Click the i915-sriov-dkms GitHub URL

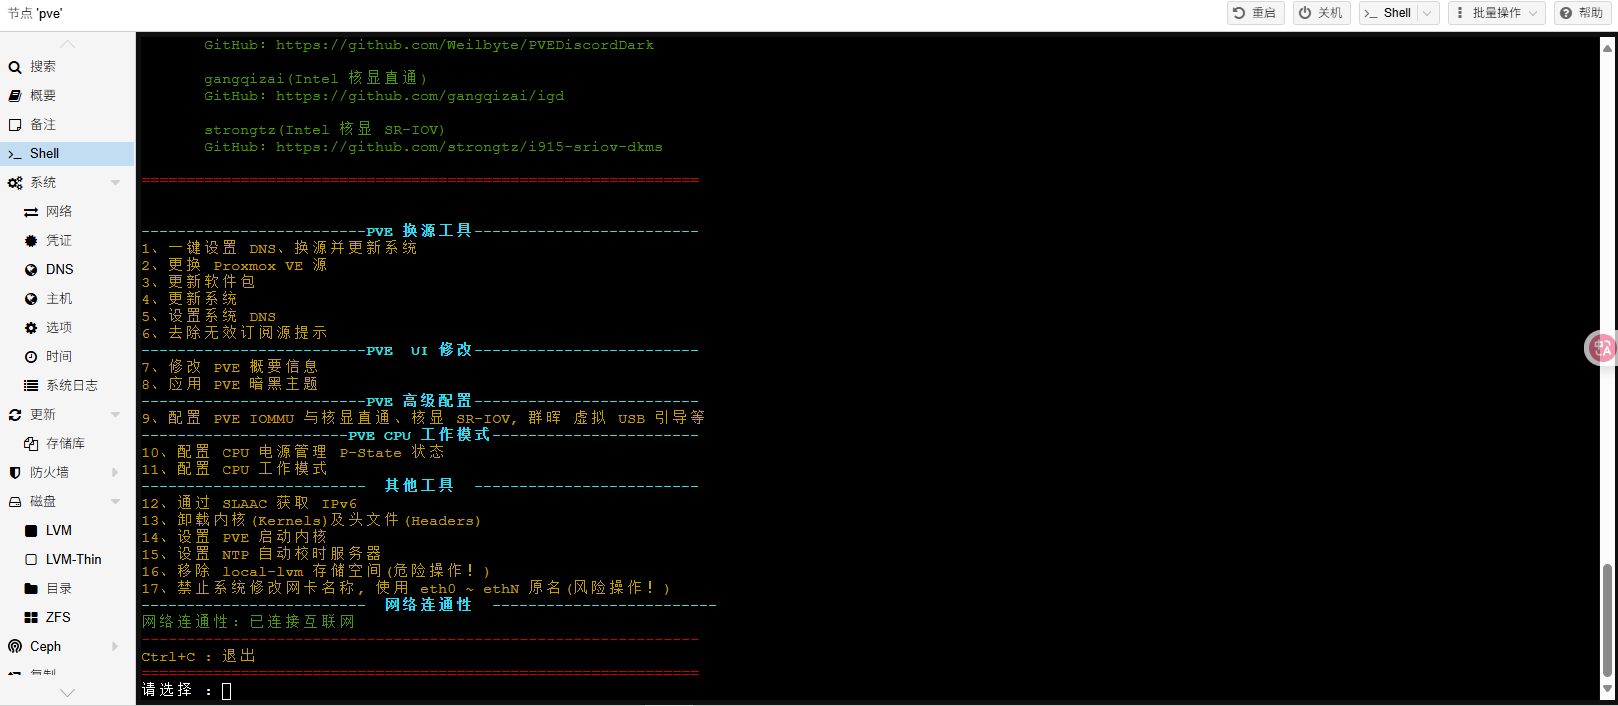click(469, 147)
